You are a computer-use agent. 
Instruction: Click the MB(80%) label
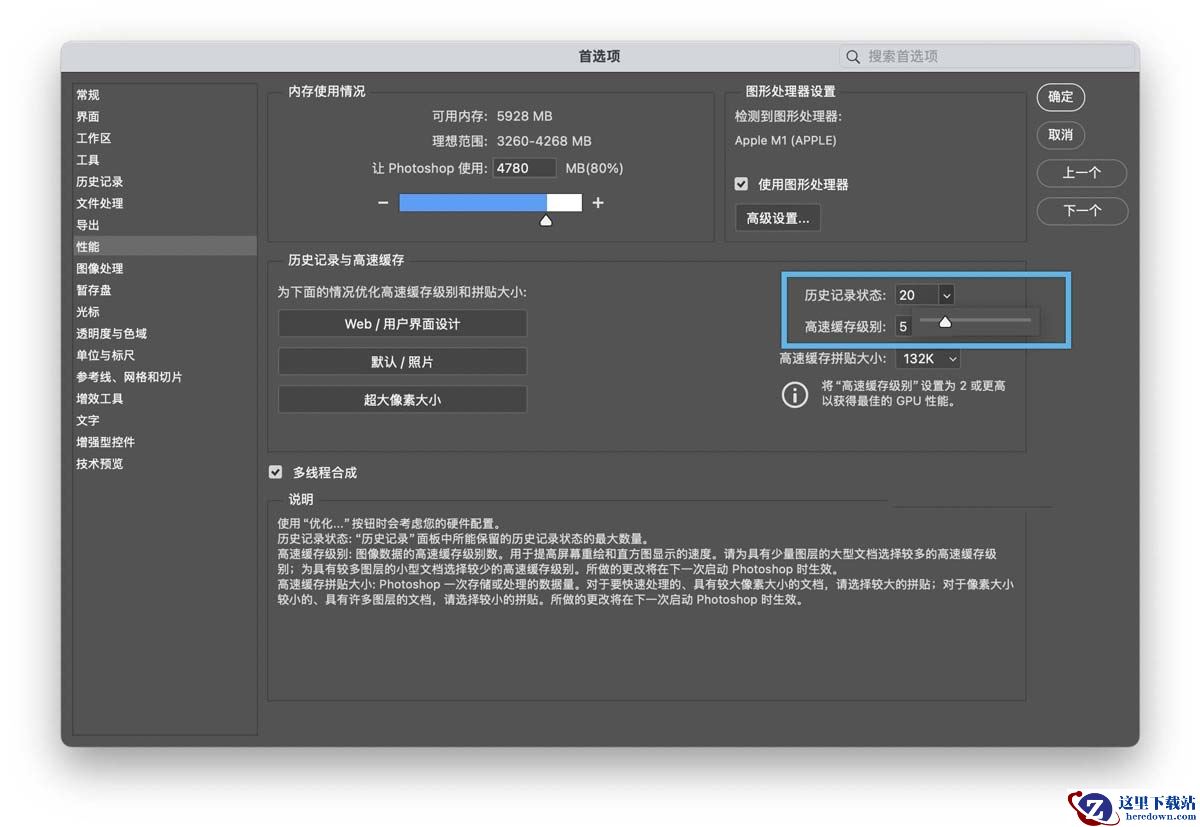pyautogui.click(x=594, y=168)
